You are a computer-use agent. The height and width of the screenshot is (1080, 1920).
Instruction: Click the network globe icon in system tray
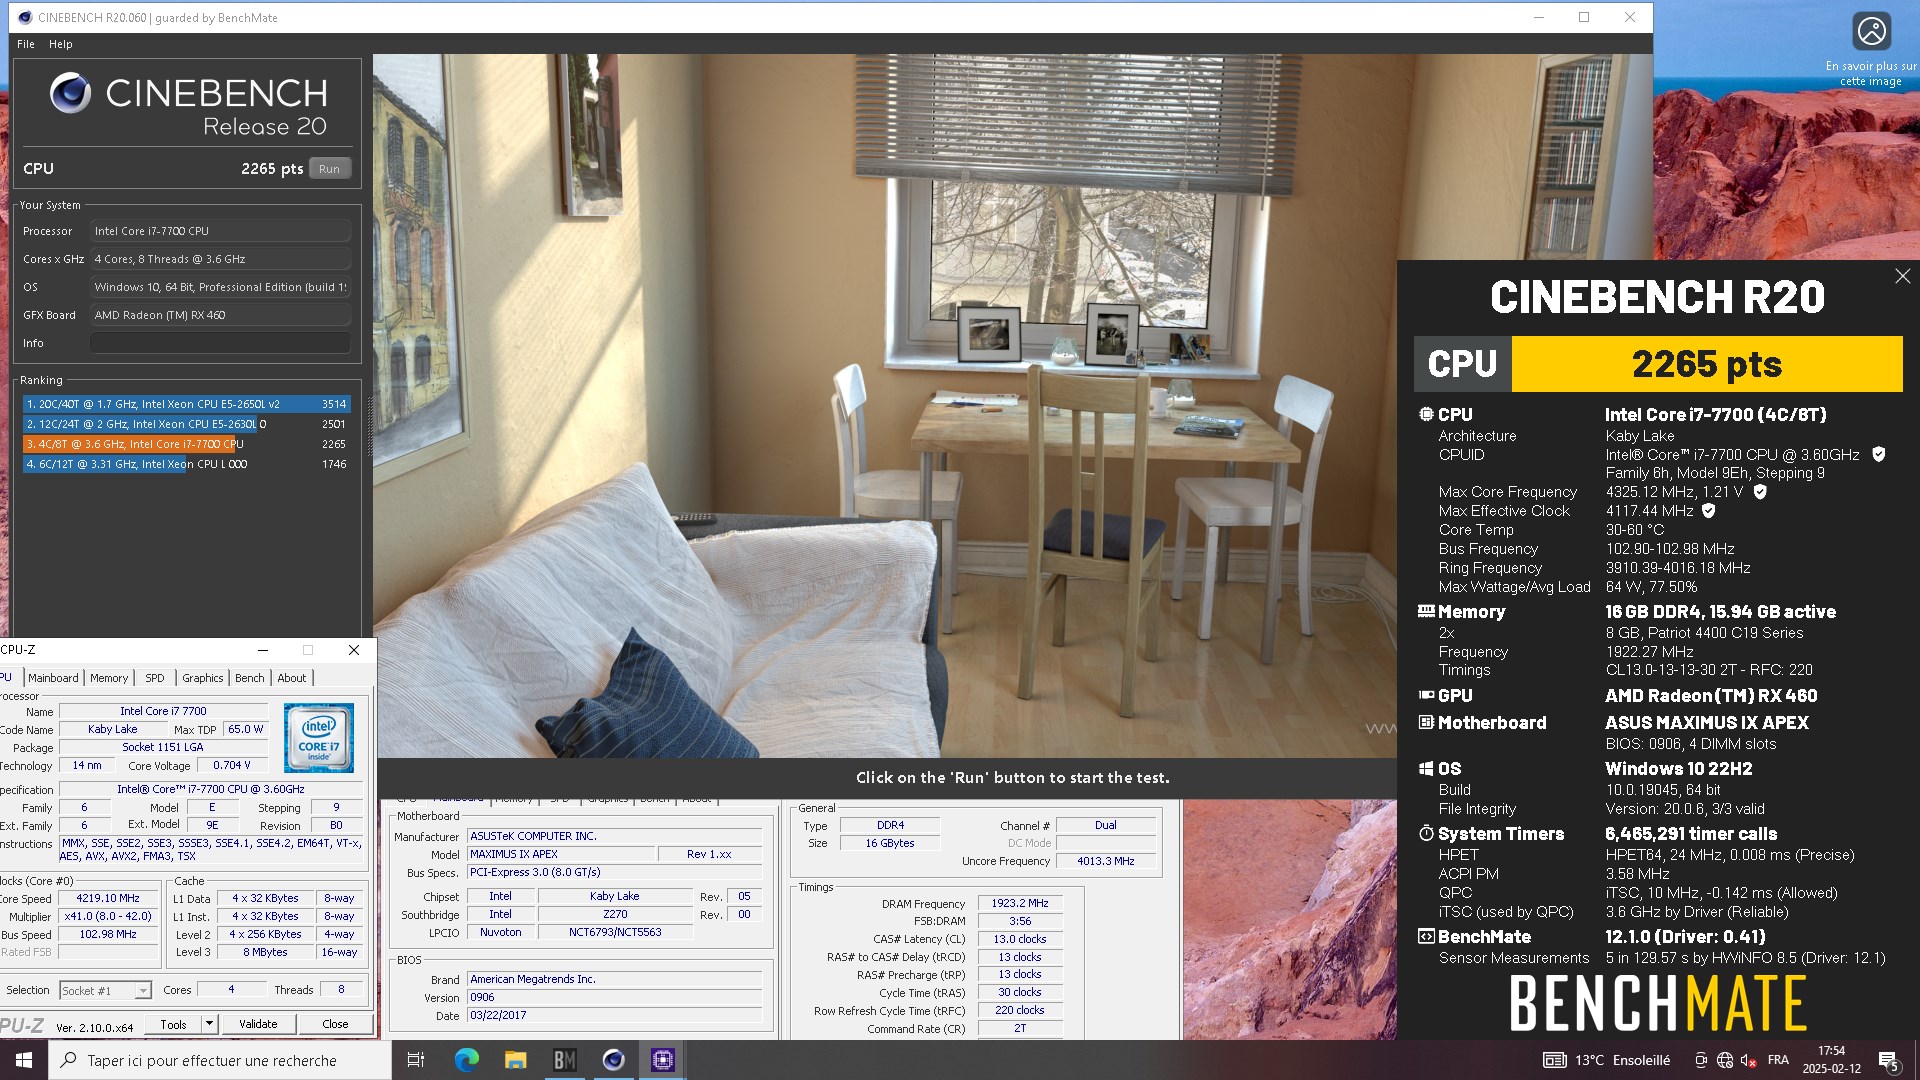[x=1725, y=1060]
